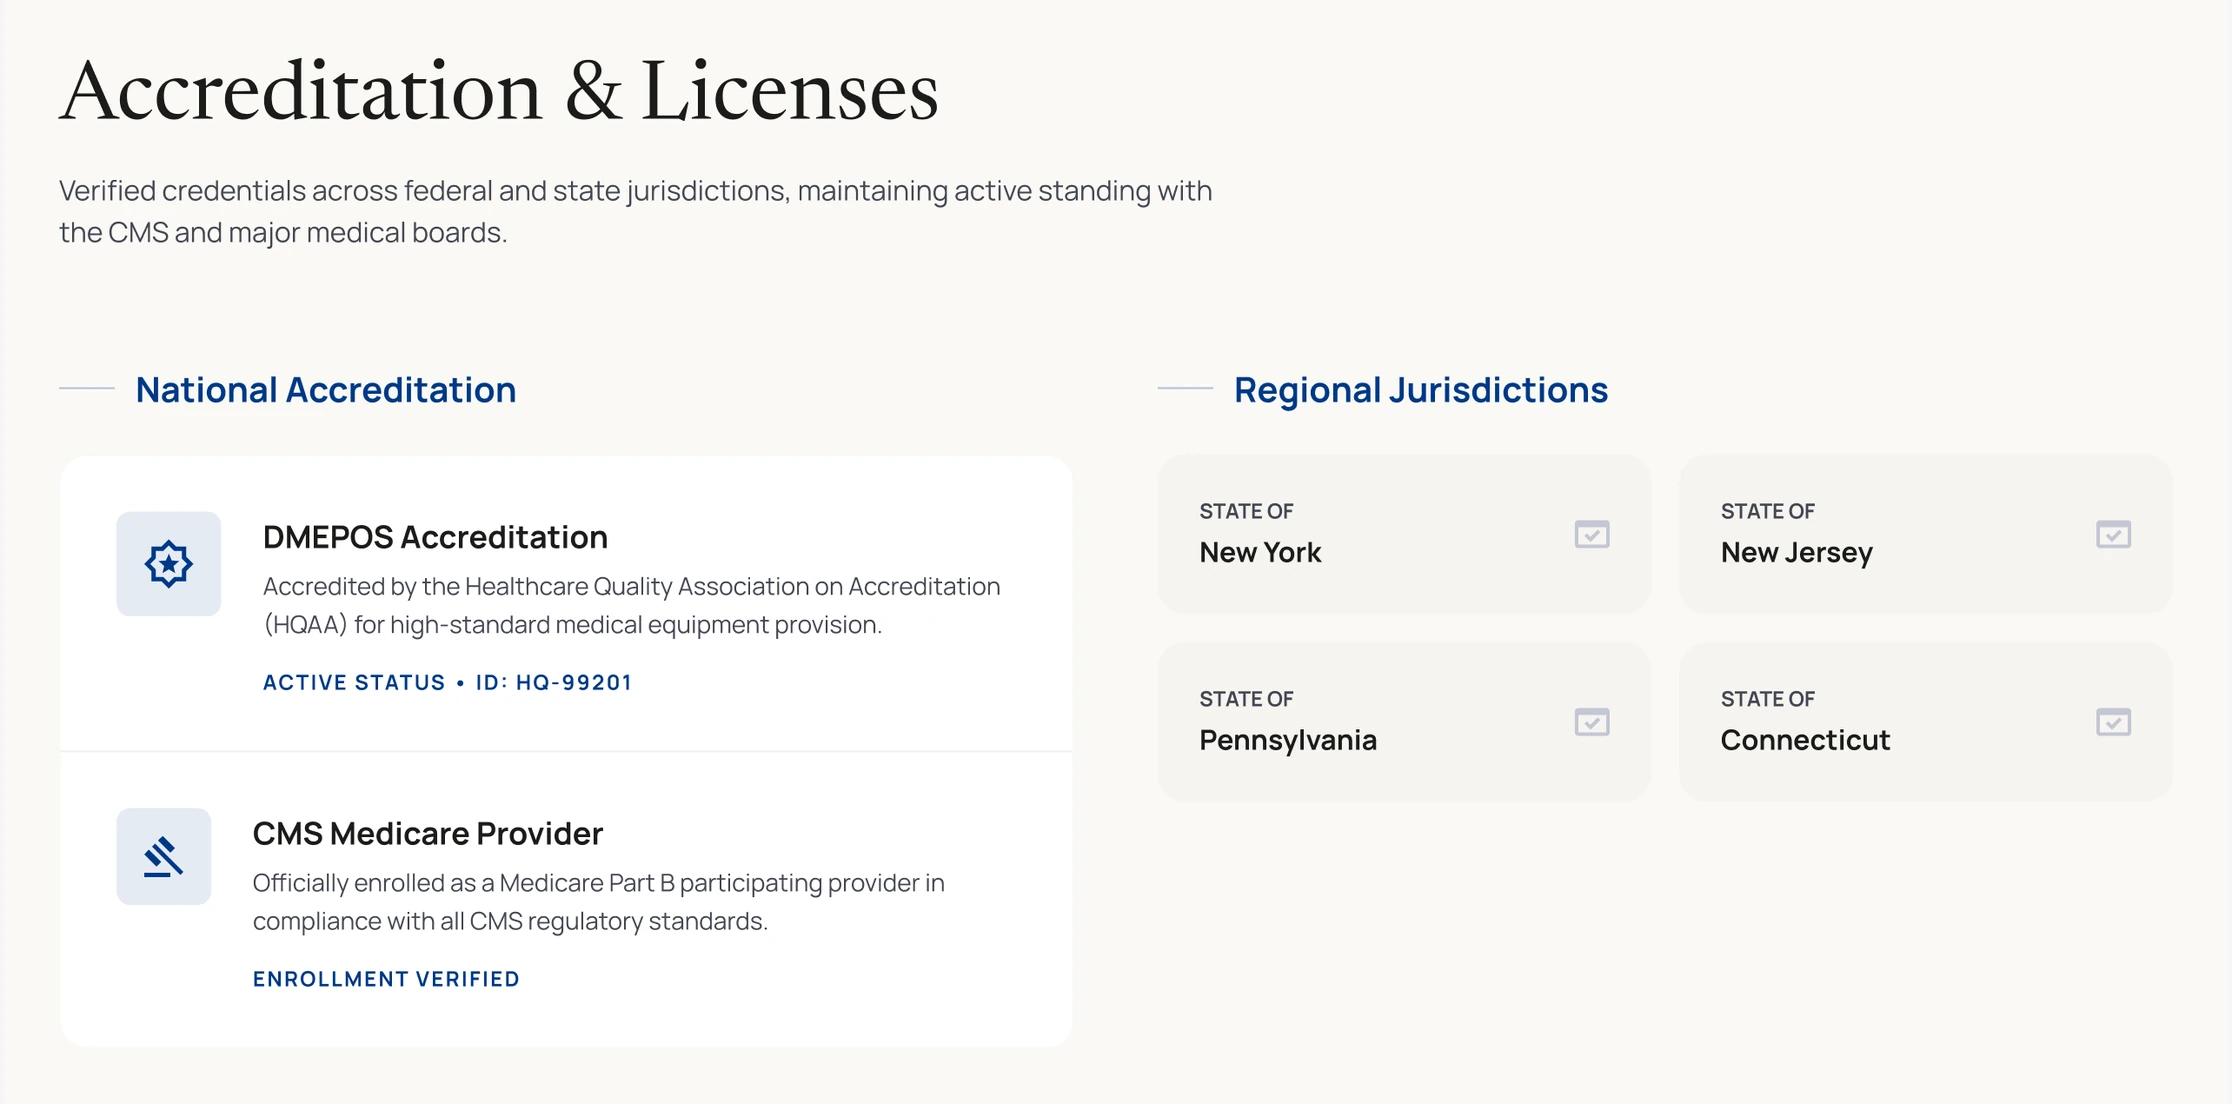Click 'STATE OF' label above New York
The width and height of the screenshot is (2232, 1104).
[x=1246, y=511]
